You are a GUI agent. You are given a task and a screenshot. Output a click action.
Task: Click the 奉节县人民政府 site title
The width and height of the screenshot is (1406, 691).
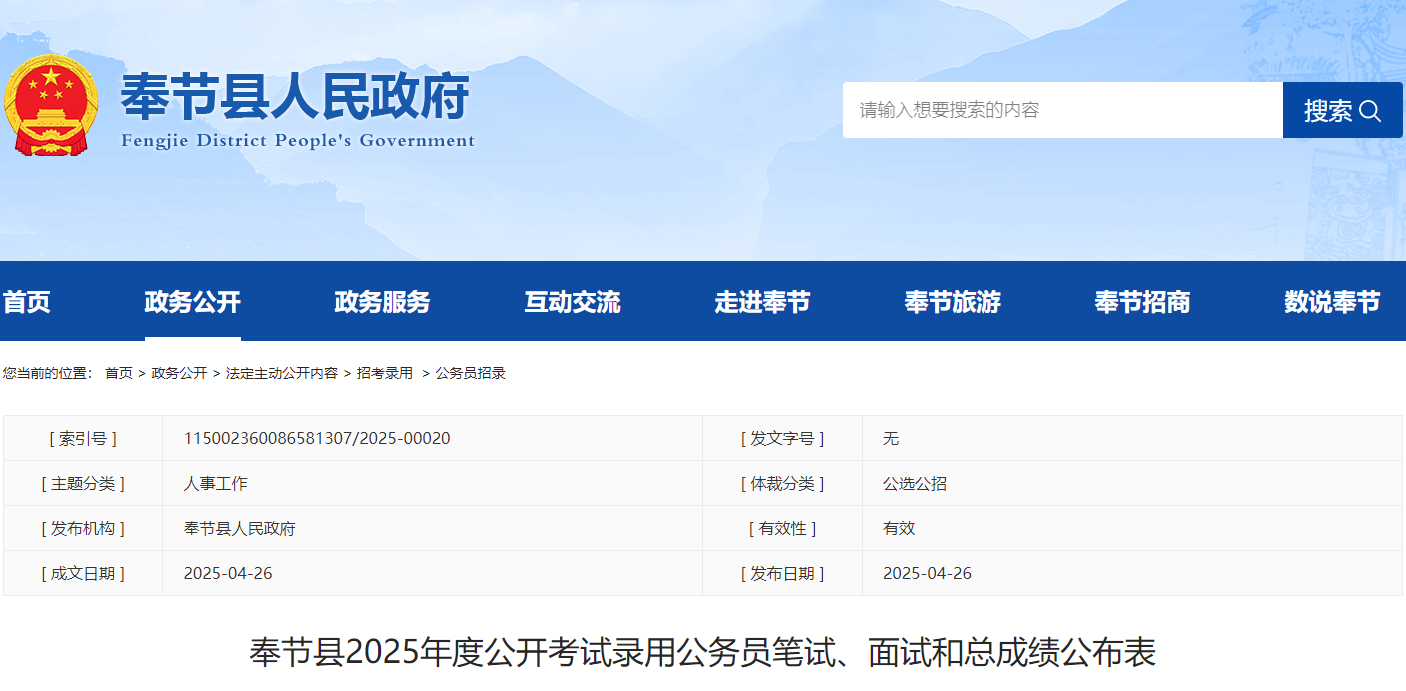295,98
